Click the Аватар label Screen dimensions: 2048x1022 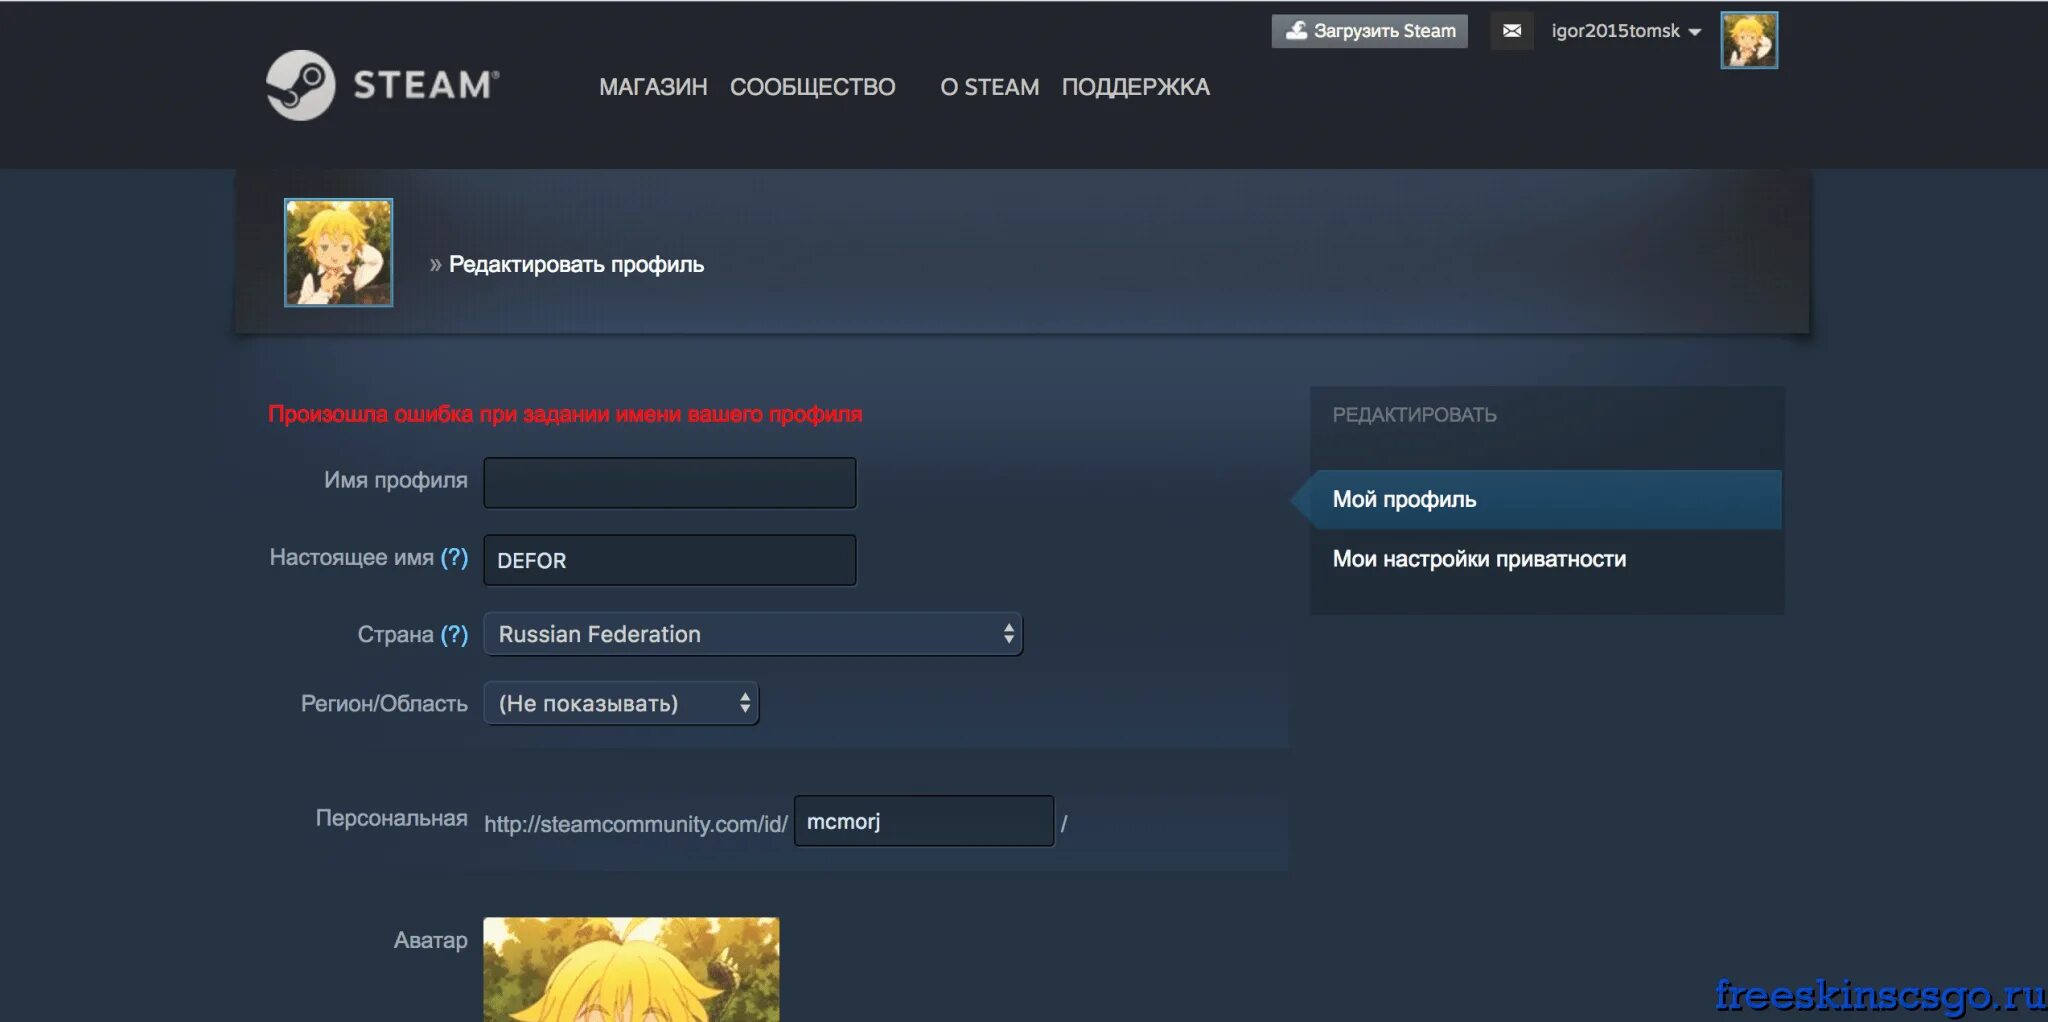430,940
